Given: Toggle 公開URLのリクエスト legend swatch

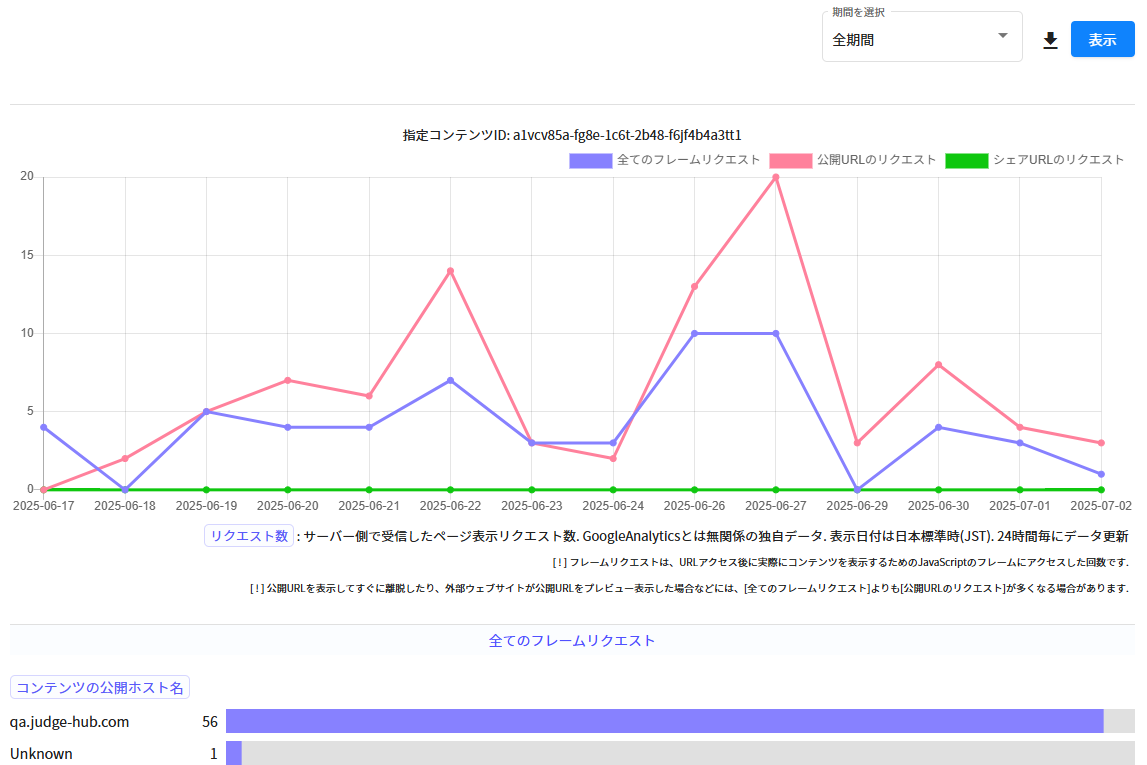Looking at the screenshot, I should point(791,160).
